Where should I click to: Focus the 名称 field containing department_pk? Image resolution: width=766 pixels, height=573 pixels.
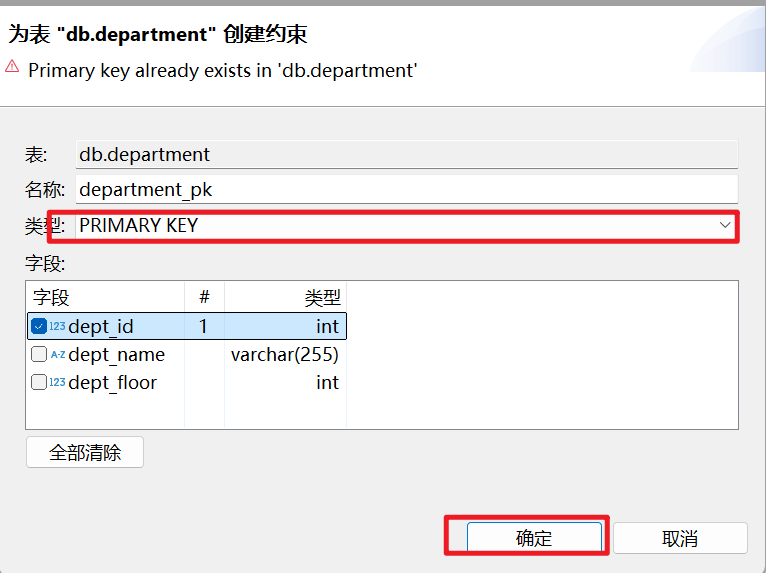(x=406, y=190)
